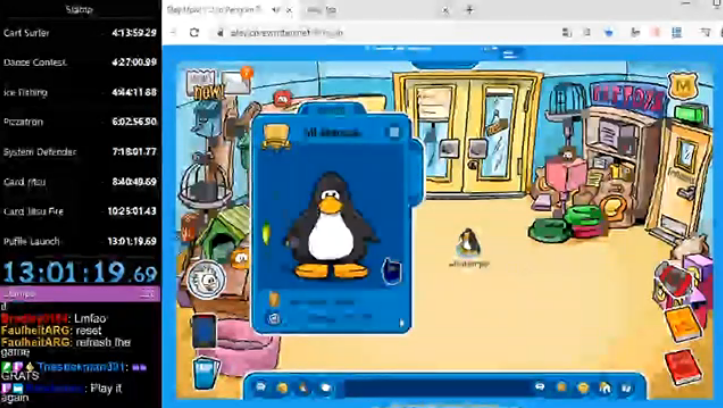Open the chat messages icon in toolbar

261,387
